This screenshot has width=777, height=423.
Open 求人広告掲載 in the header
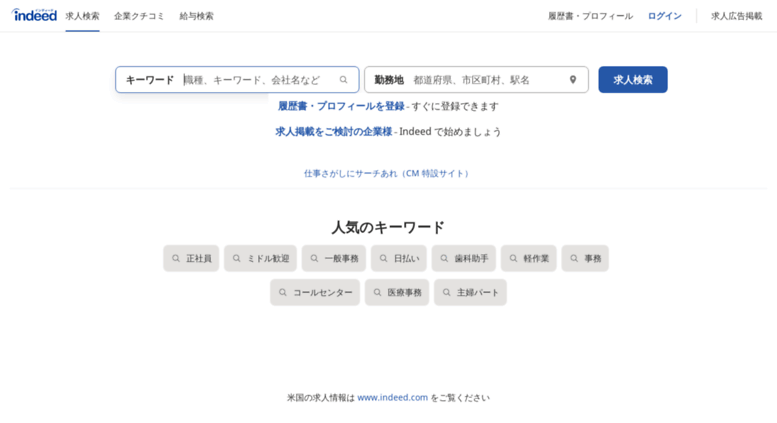(736, 16)
